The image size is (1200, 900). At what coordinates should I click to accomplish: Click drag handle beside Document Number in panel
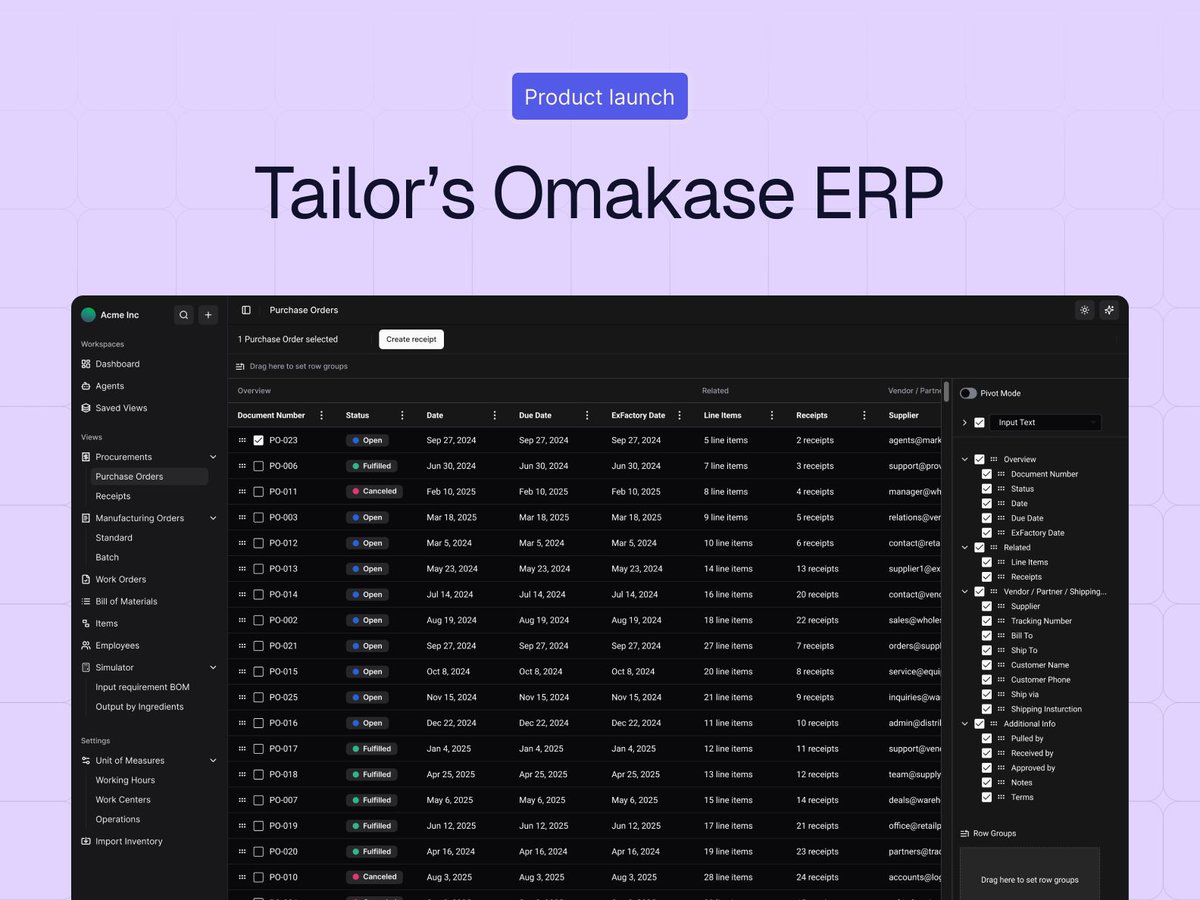click(x=1001, y=474)
